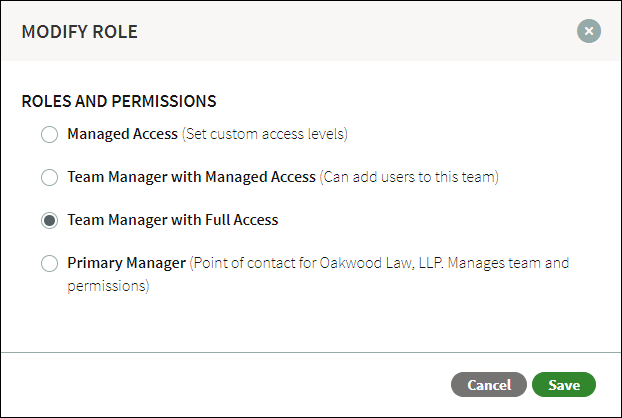Cancel the role modification
Image resolution: width=622 pixels, height=418 pixels.
[x=489, y=385]
